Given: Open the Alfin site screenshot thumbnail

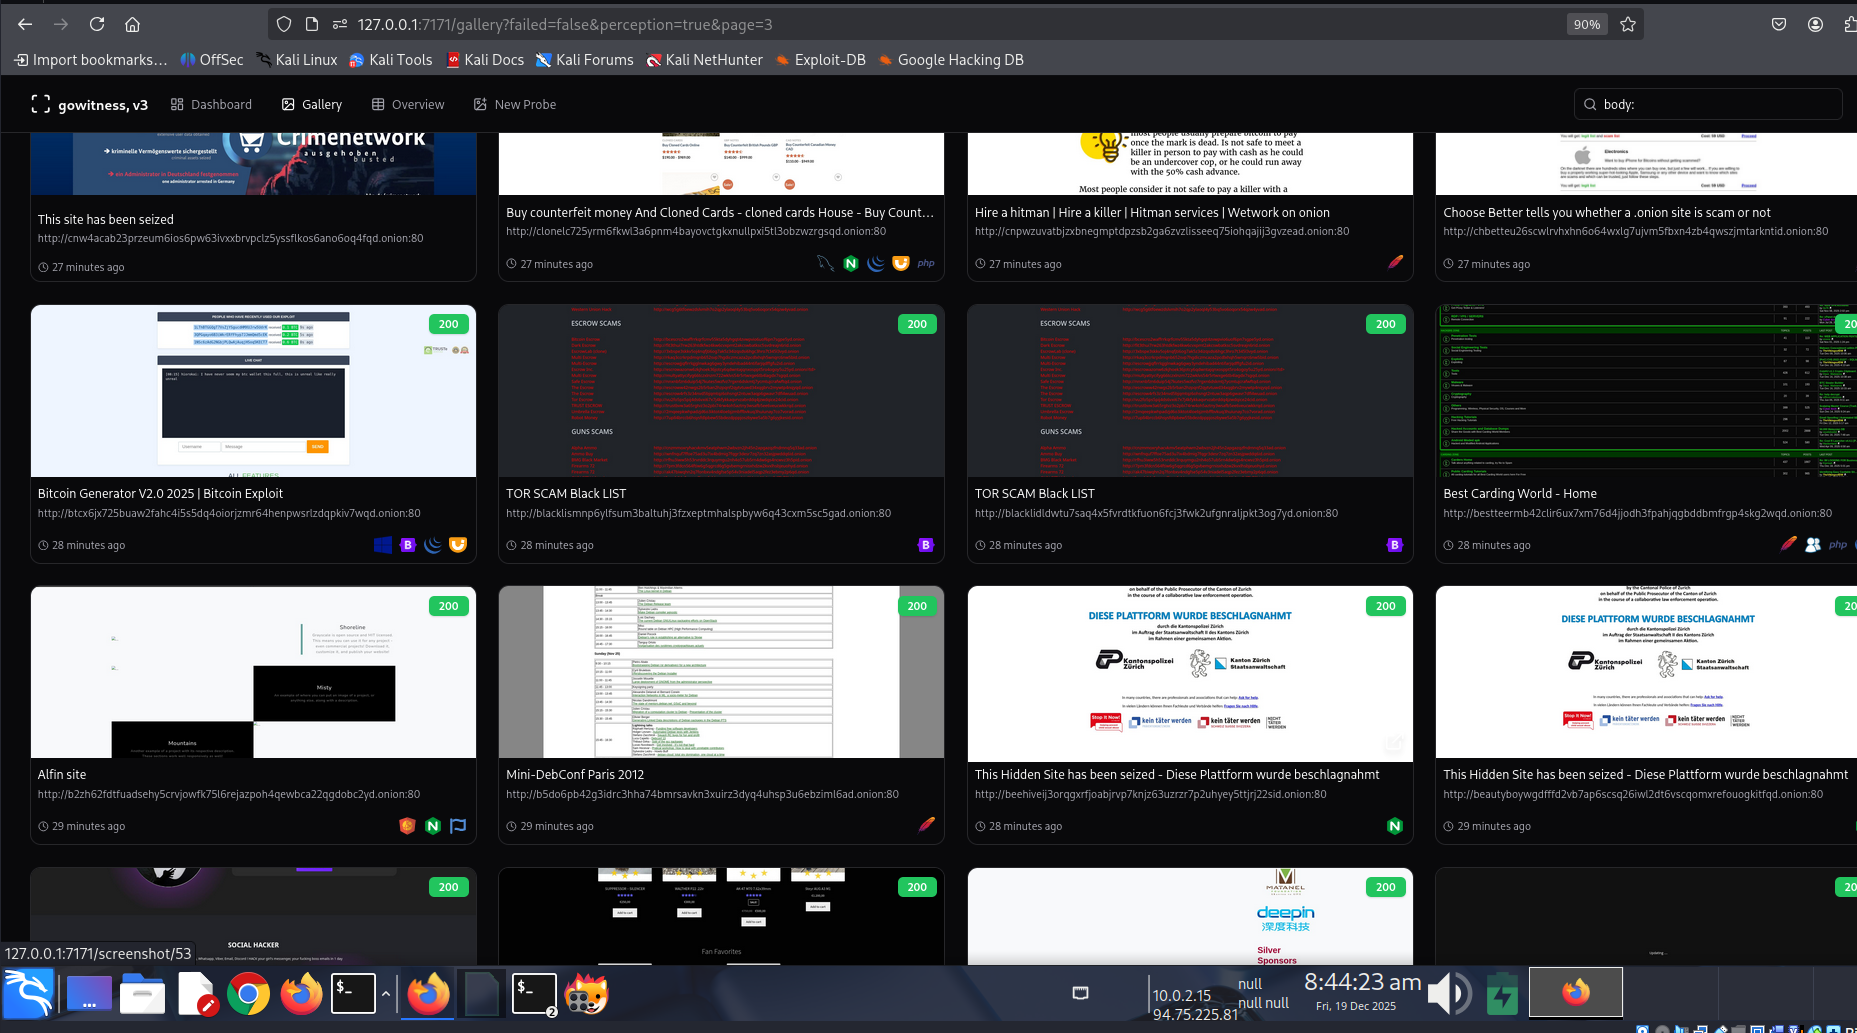Looking at the screenshot, I should pos(253,672).
